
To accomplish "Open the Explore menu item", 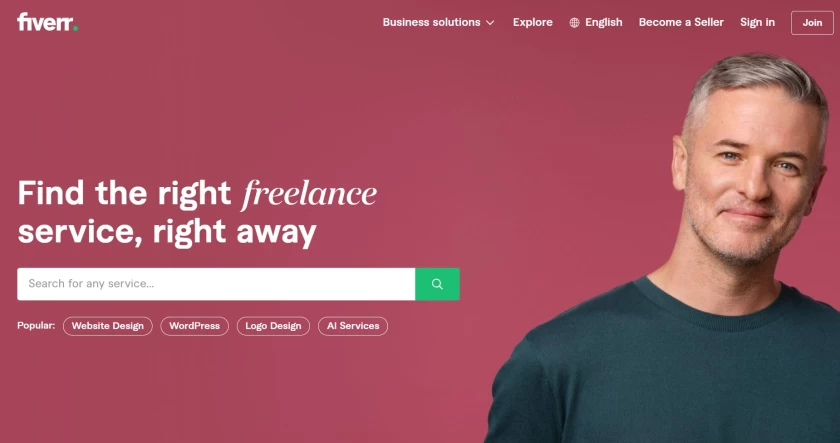I will pos(532,22).
